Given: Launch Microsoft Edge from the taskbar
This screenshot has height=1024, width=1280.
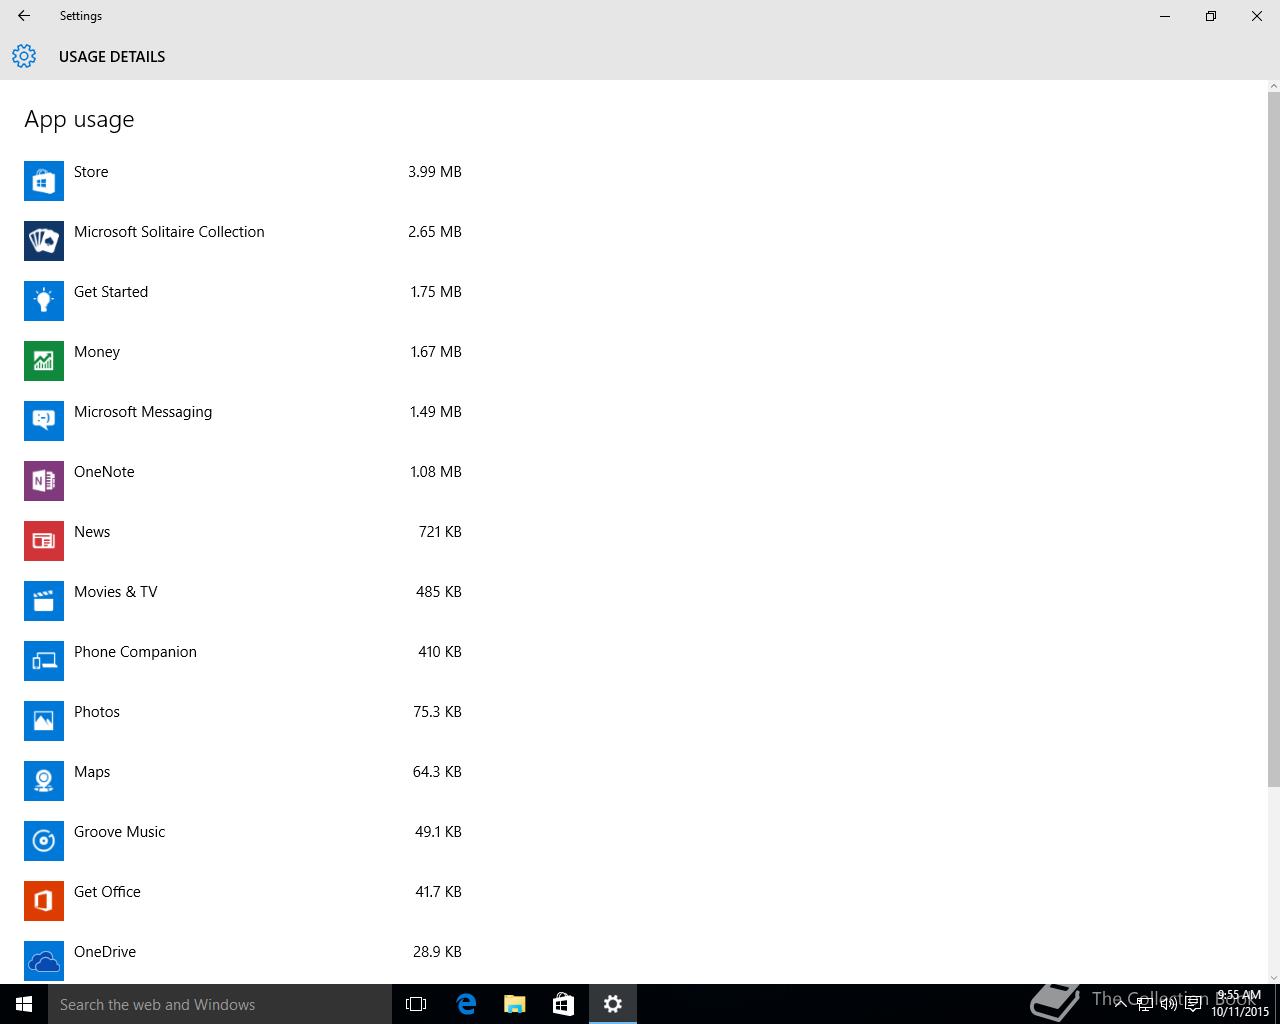Looking at the screenshot, I should pos(466,1004).
